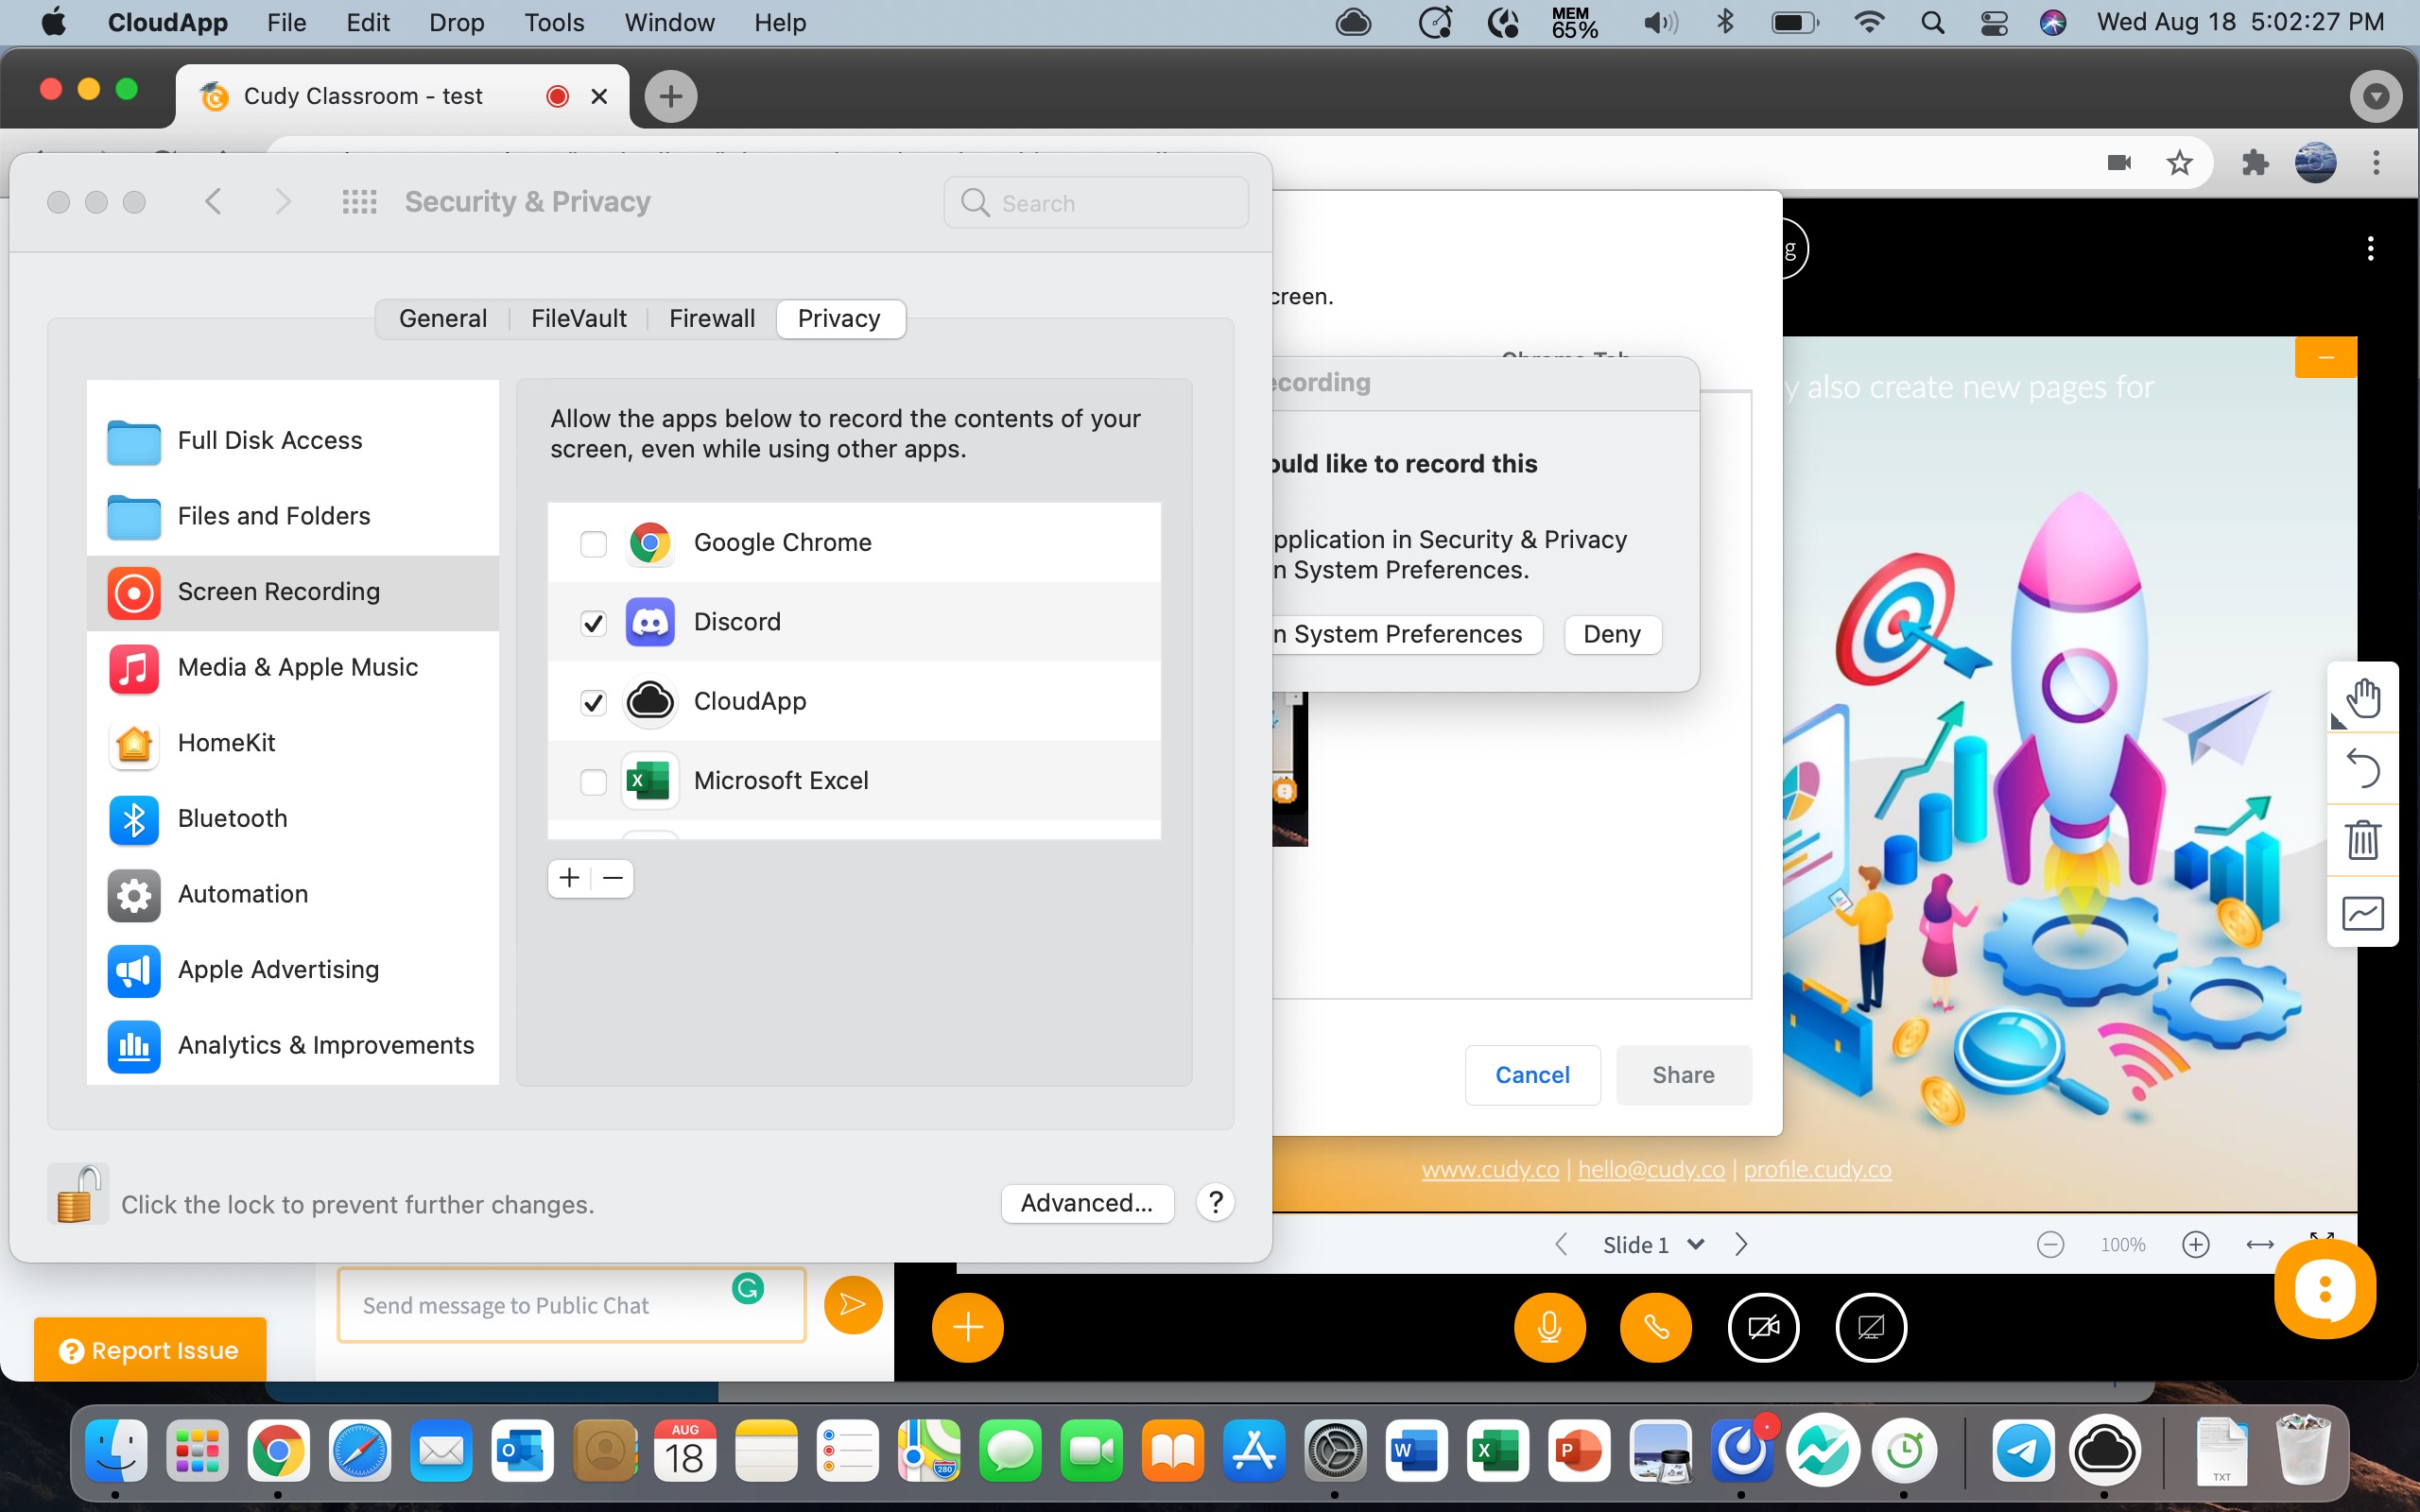Image resolution: width=2420 pixels, height=1512 pixels.
Task: Click the lock to prevent changes
Action: (x=77, y=1194)
